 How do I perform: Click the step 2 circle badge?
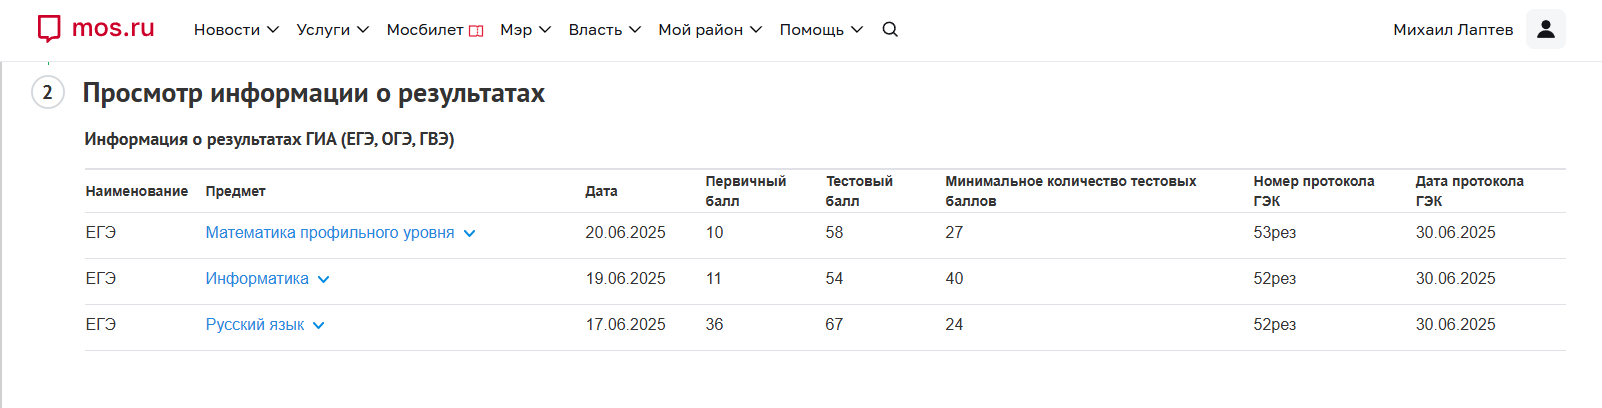pos(48,92)
